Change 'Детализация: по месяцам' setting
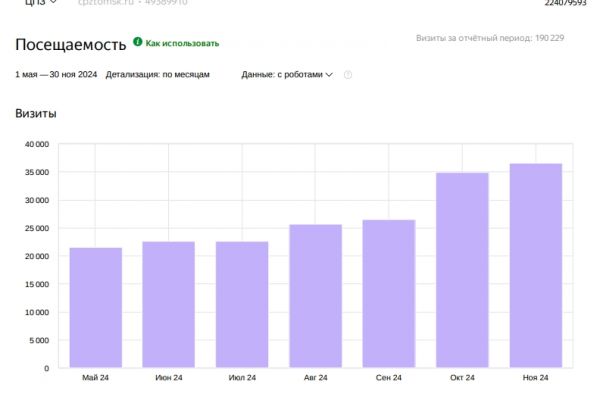This screenshot has height=400, width=600. tap(158, 75)
